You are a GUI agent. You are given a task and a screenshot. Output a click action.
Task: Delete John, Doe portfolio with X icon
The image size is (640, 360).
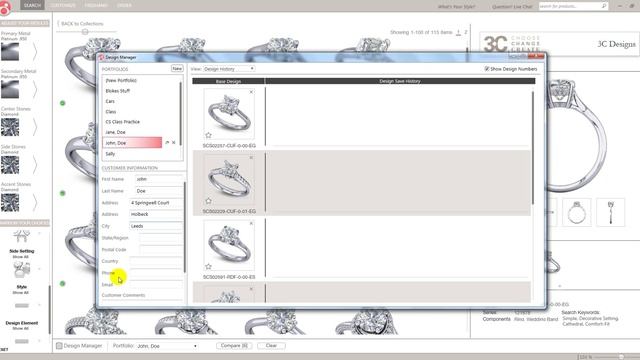(x=173, y=142)
